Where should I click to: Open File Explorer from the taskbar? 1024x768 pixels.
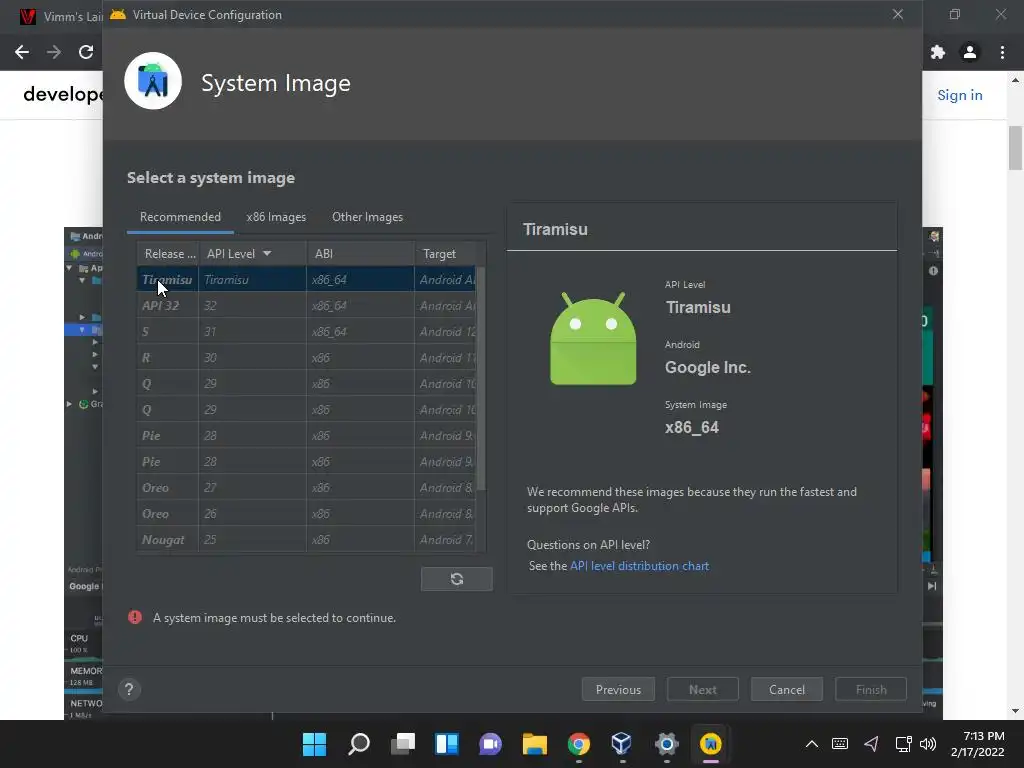[534, 744]
